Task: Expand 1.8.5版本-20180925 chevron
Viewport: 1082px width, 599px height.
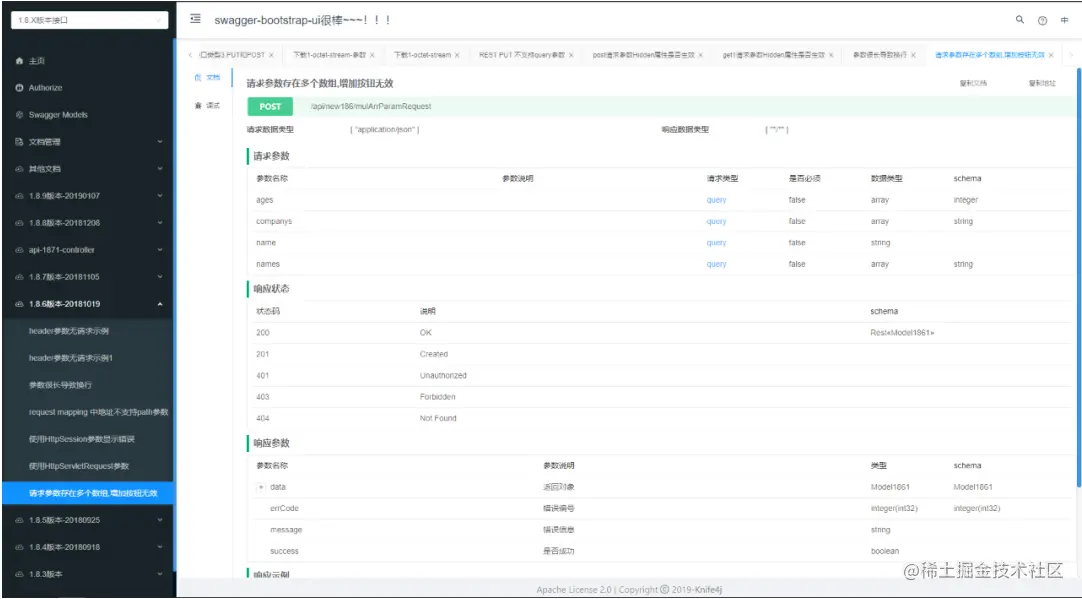Action: point(160,520)
